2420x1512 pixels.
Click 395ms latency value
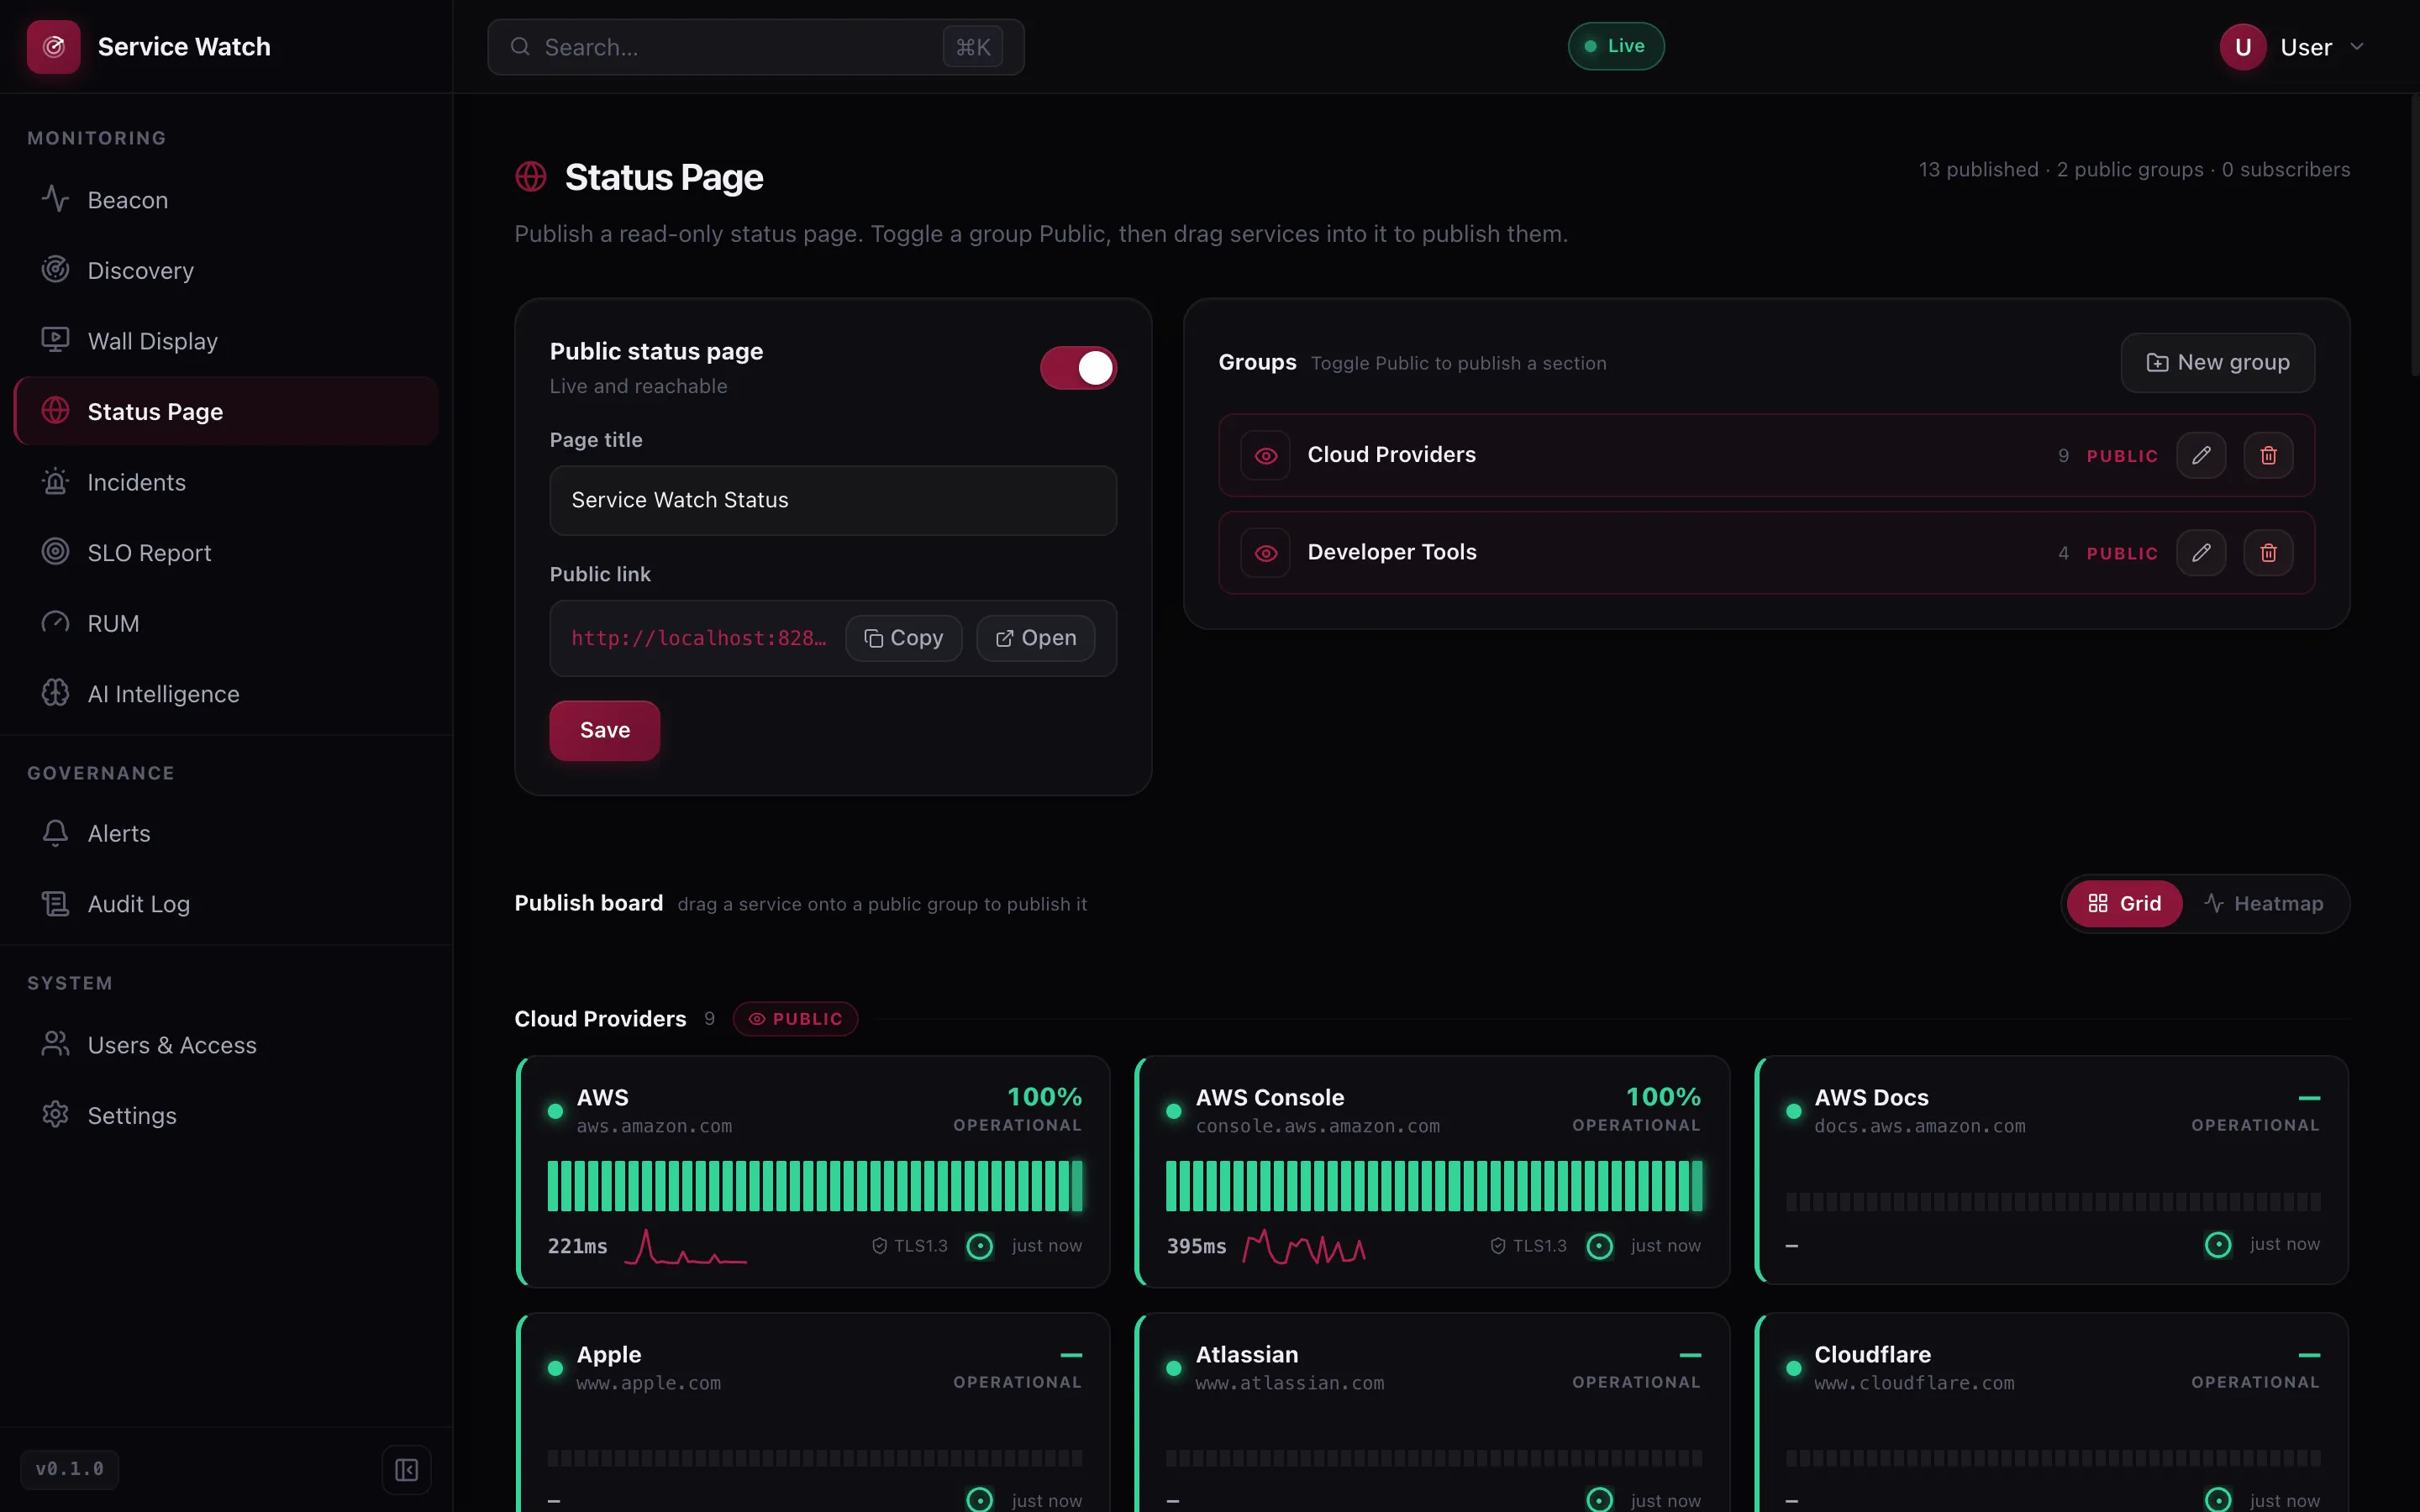click(x=1196, y=1246)
